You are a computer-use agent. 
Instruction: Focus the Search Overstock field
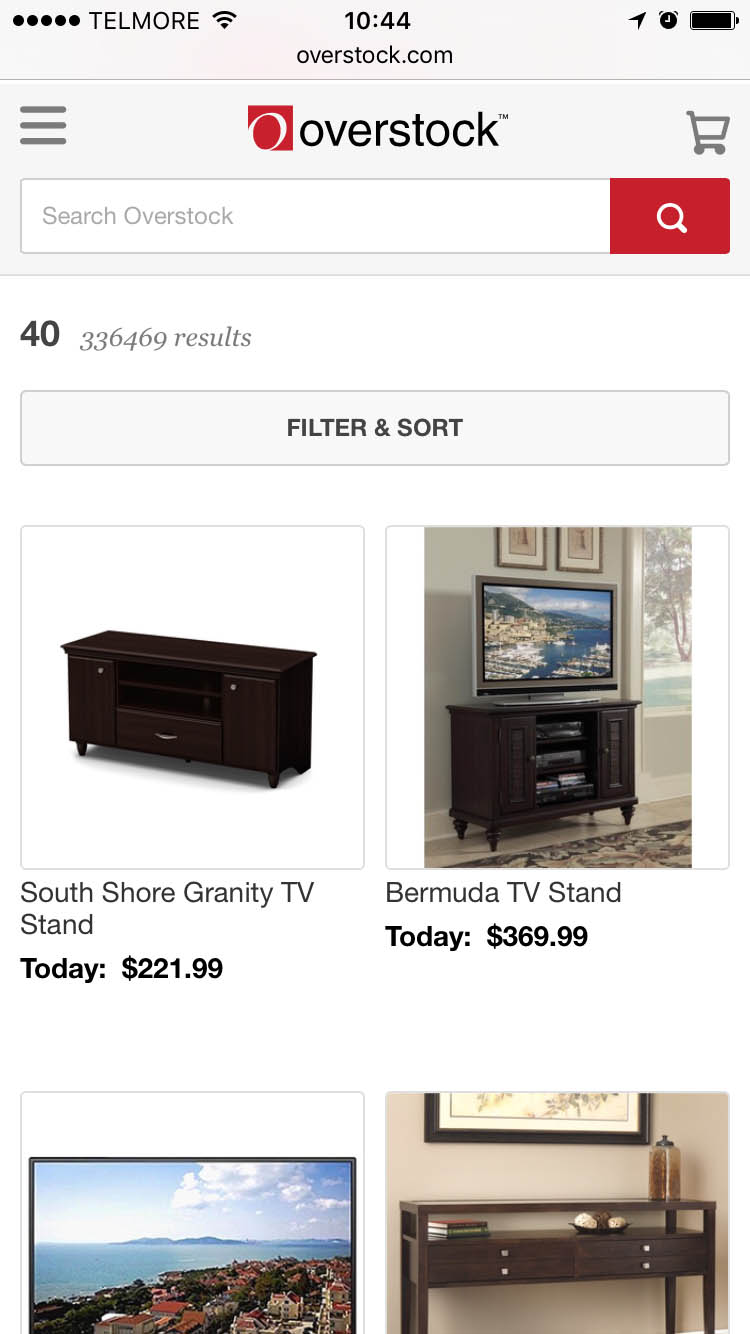tap(315, 216)
